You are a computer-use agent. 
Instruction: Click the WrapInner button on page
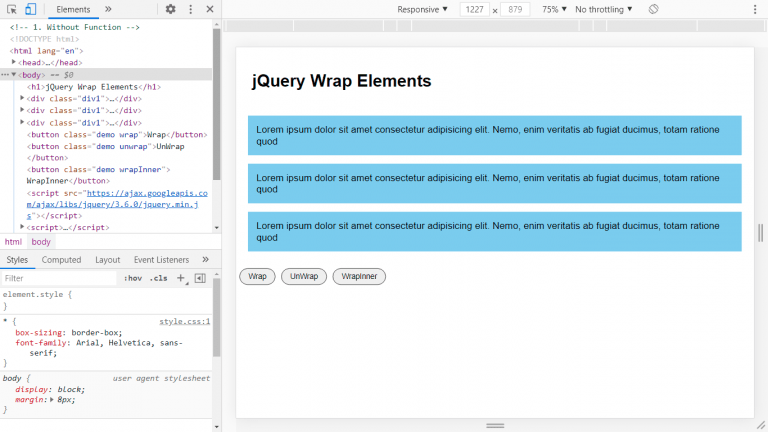359,276
